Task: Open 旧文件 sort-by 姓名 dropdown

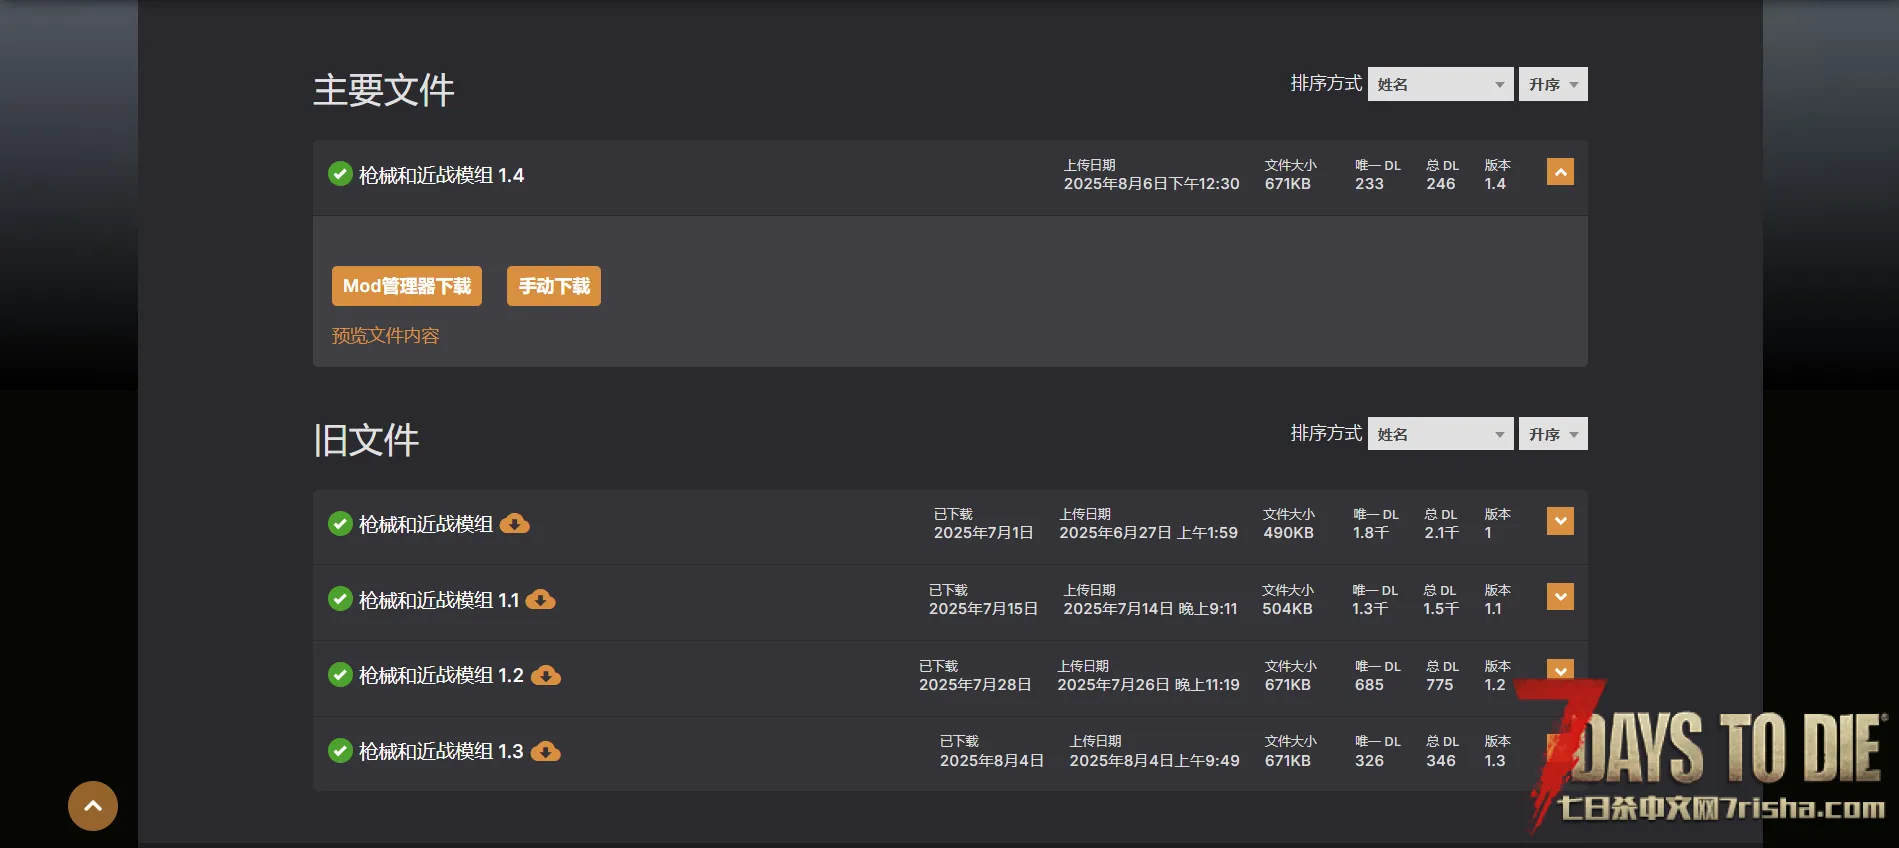Action: pos(1440,434)
